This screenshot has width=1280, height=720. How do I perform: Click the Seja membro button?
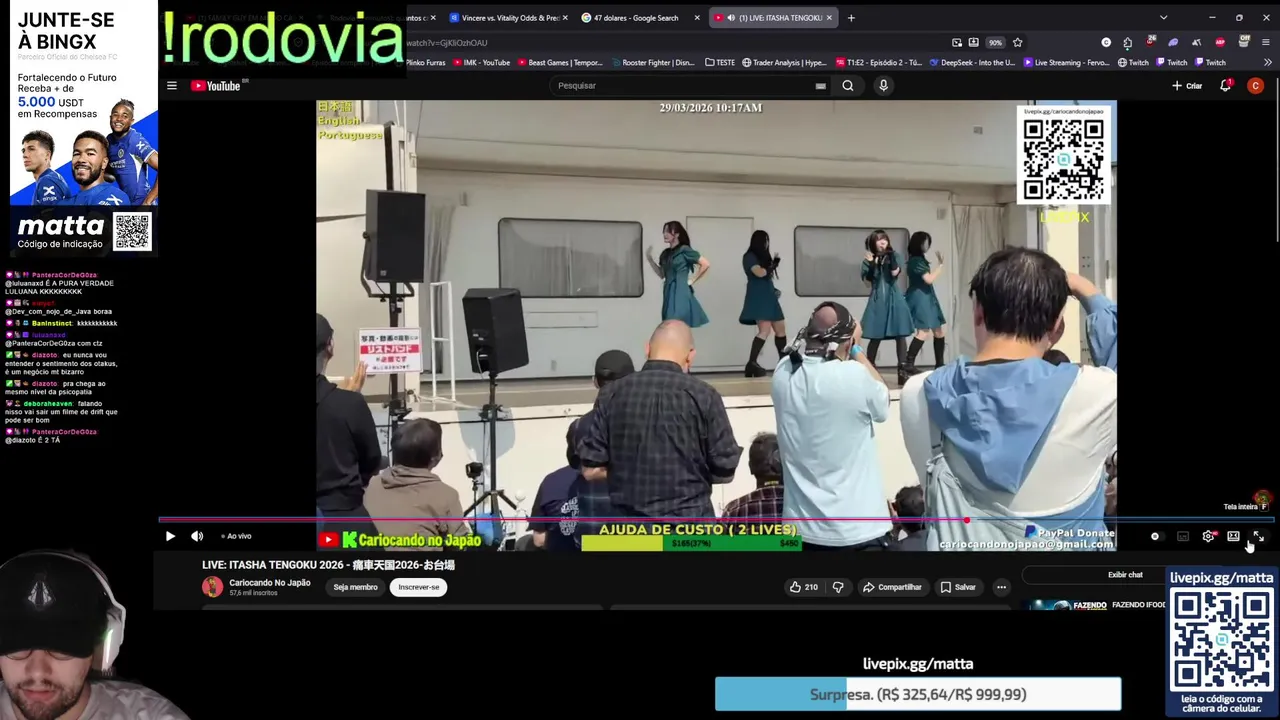[x=355, y=587]
